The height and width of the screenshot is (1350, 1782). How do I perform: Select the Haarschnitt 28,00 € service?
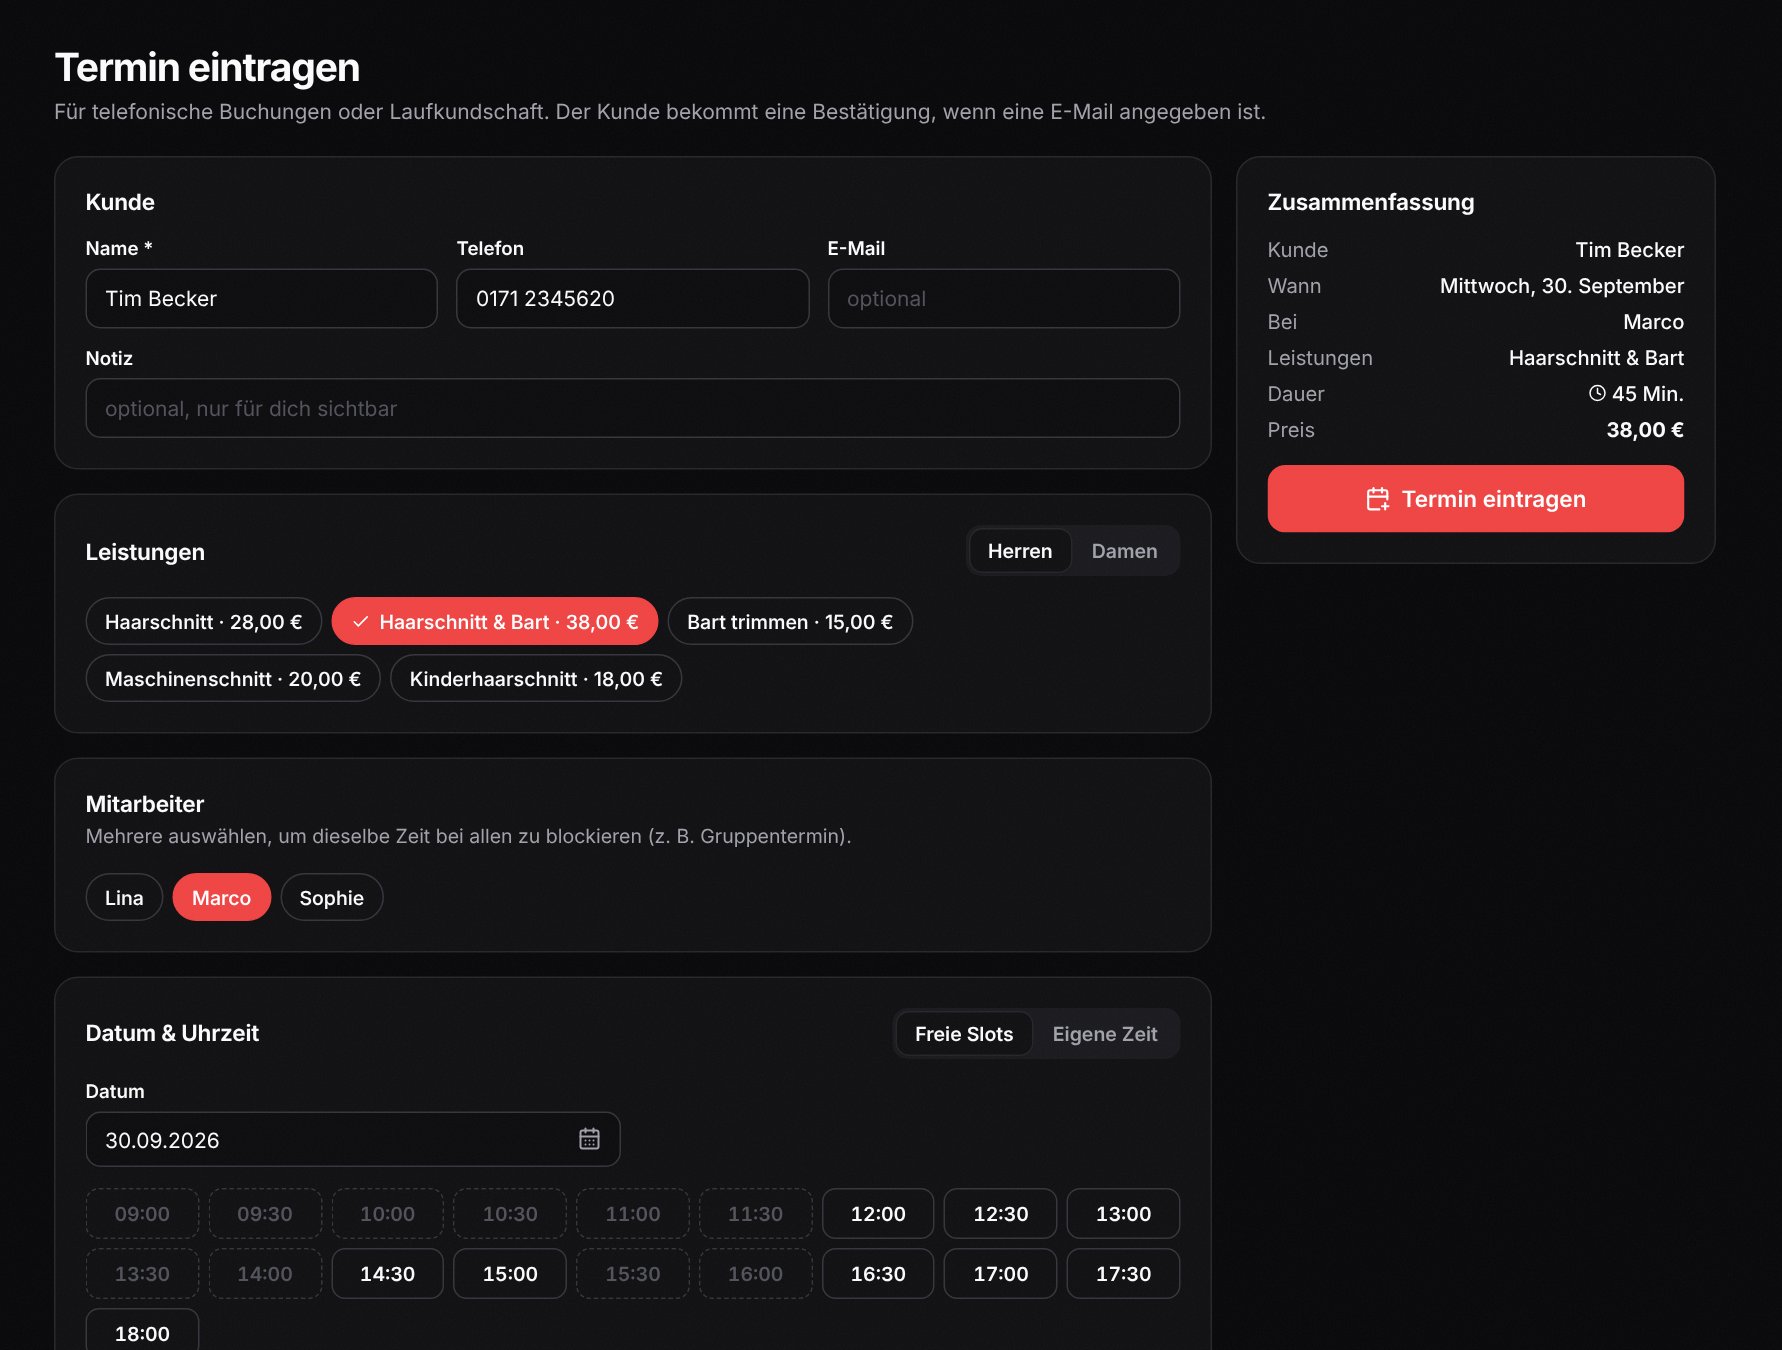pos(203,622)
